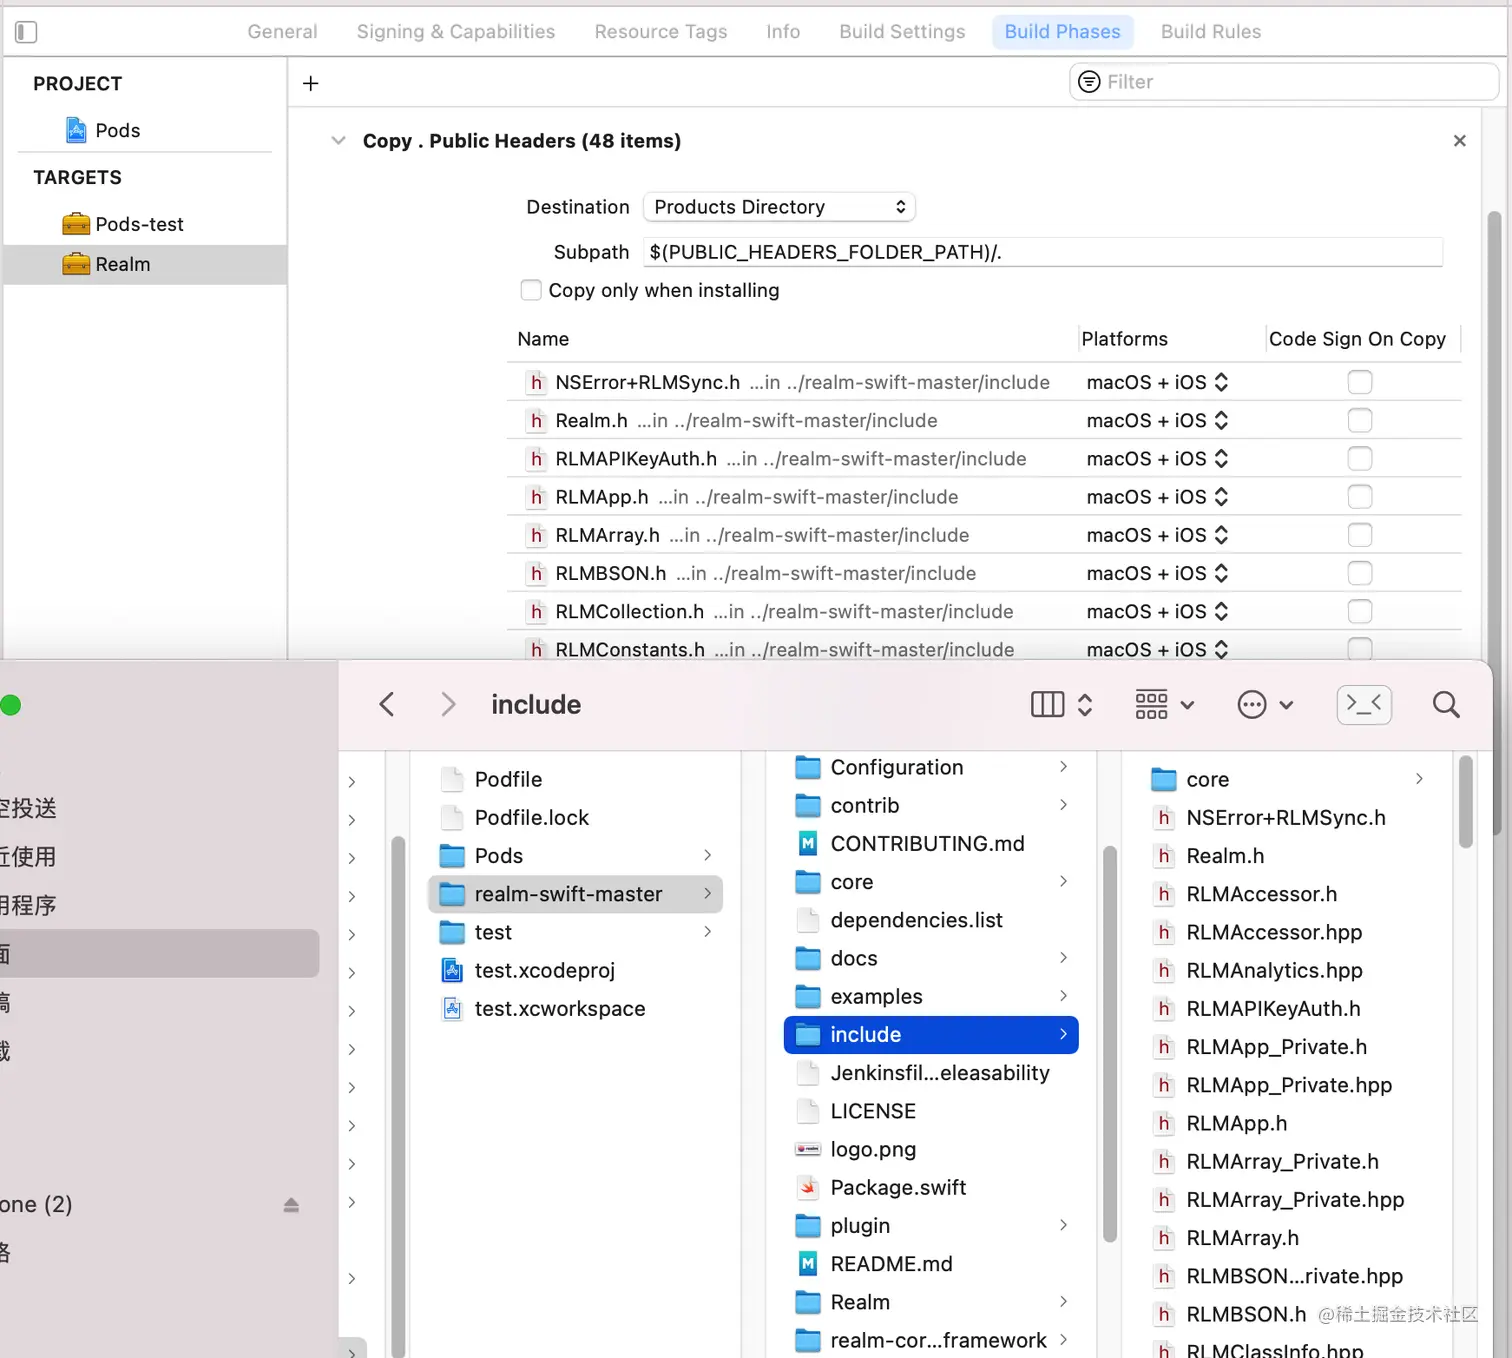Select the Build Phases tab
Image resolution: width=1512 pixels, height=1358 pixels.
[1063, 32]
